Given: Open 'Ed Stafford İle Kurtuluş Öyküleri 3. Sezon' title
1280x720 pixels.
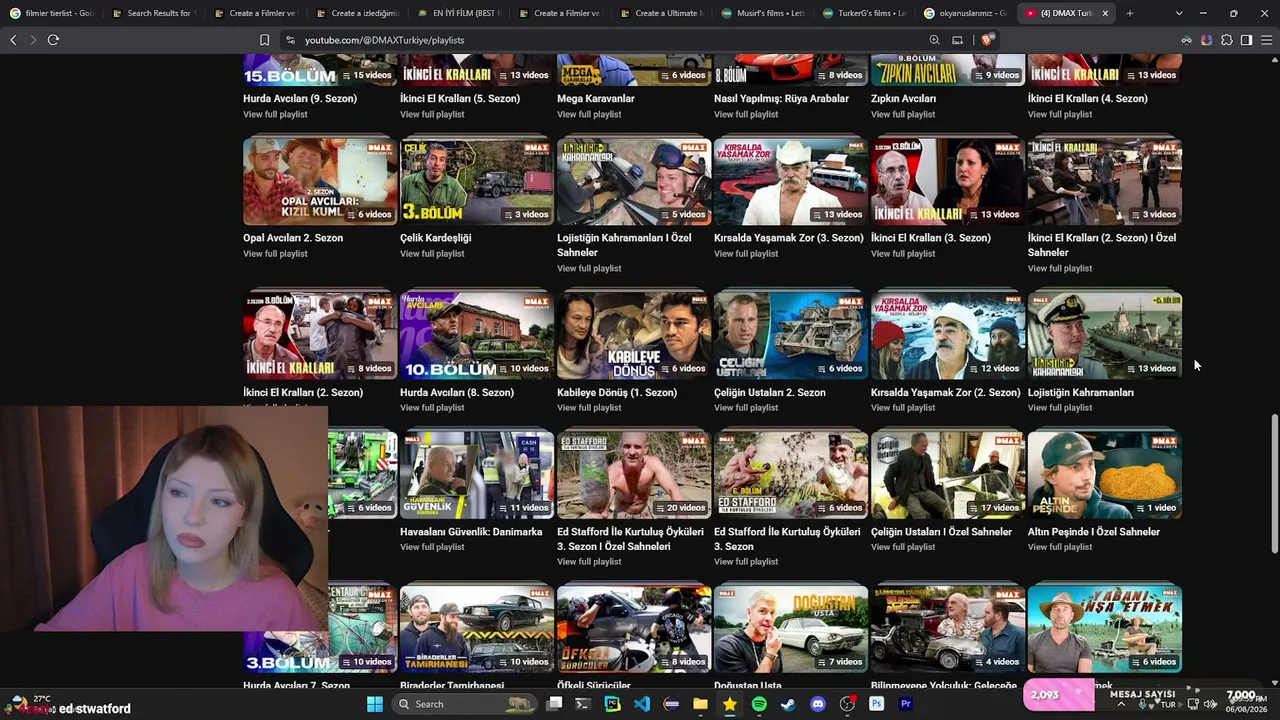Looking at the screenshot, I should click(787, 539).
